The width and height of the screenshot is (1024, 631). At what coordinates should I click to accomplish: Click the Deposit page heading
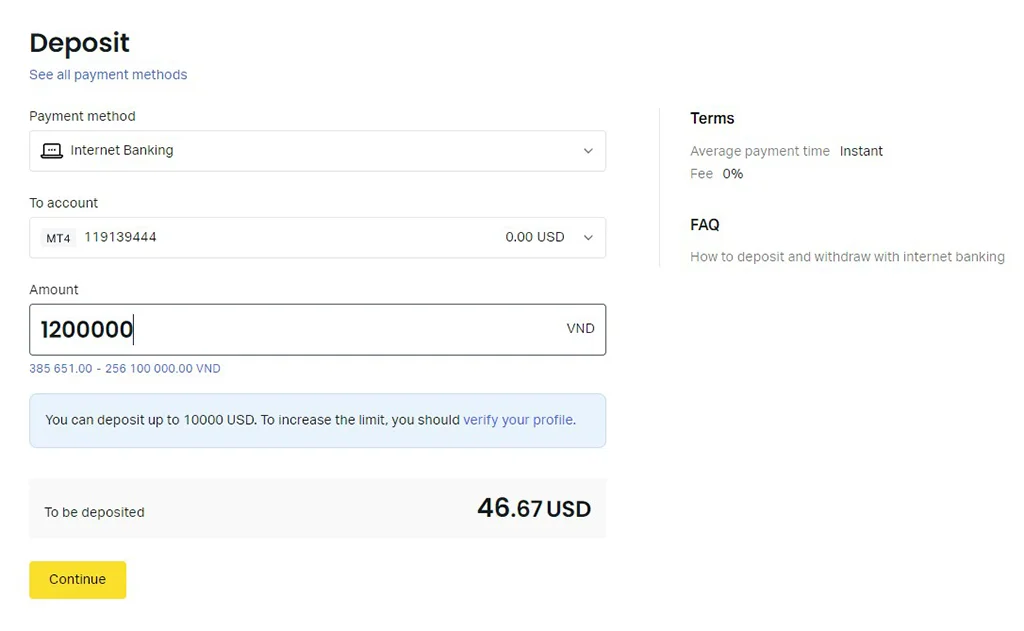pos(79,43)
